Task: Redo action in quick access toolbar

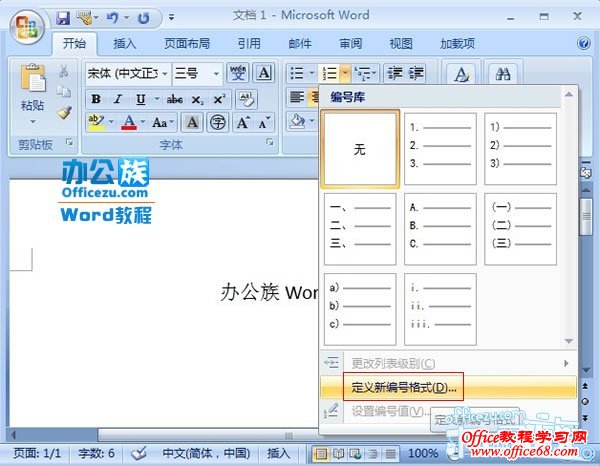Action: click(x=143, y=18)
